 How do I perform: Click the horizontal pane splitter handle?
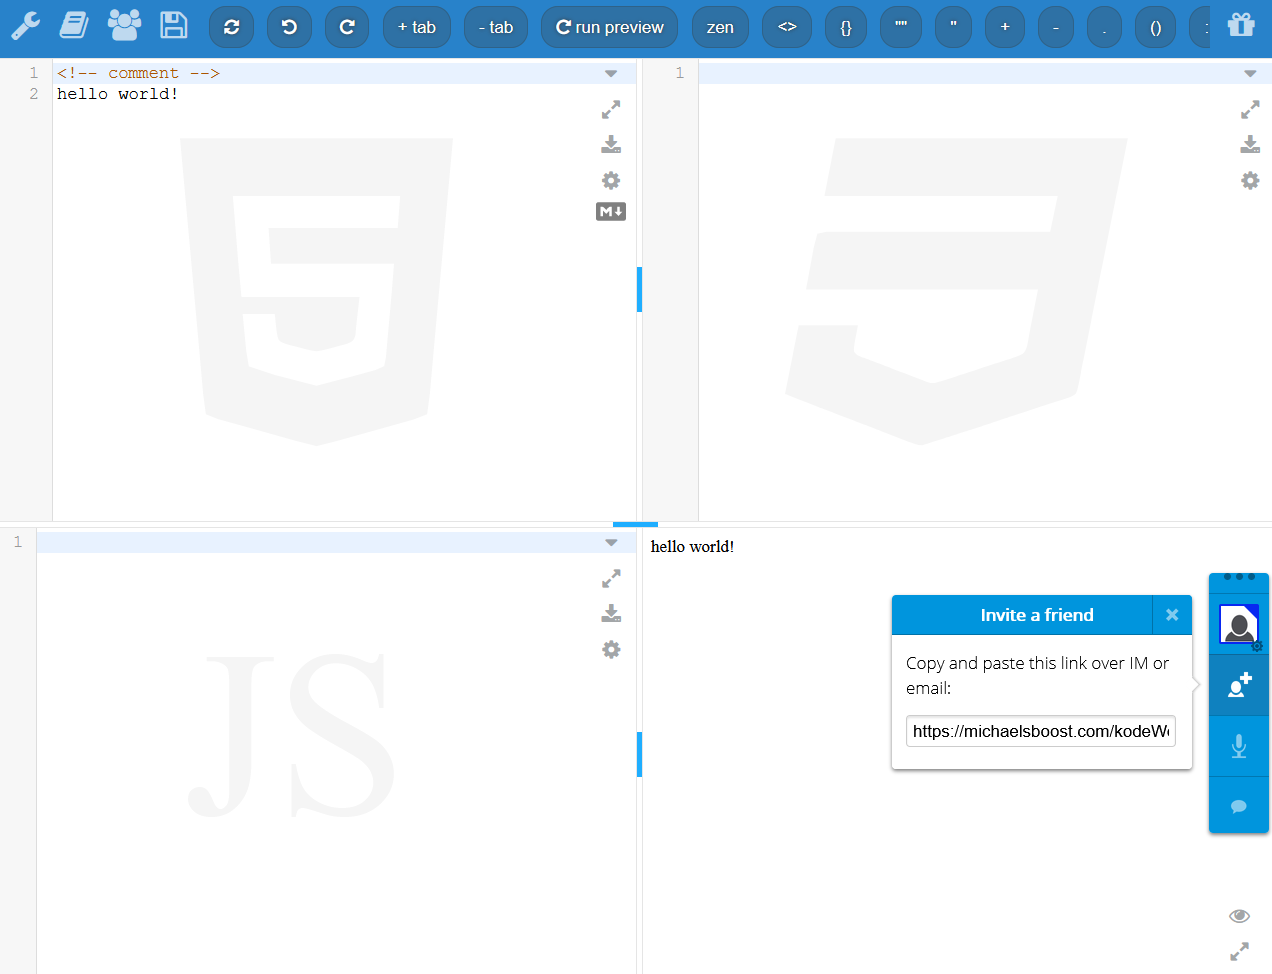click(635, 524)
